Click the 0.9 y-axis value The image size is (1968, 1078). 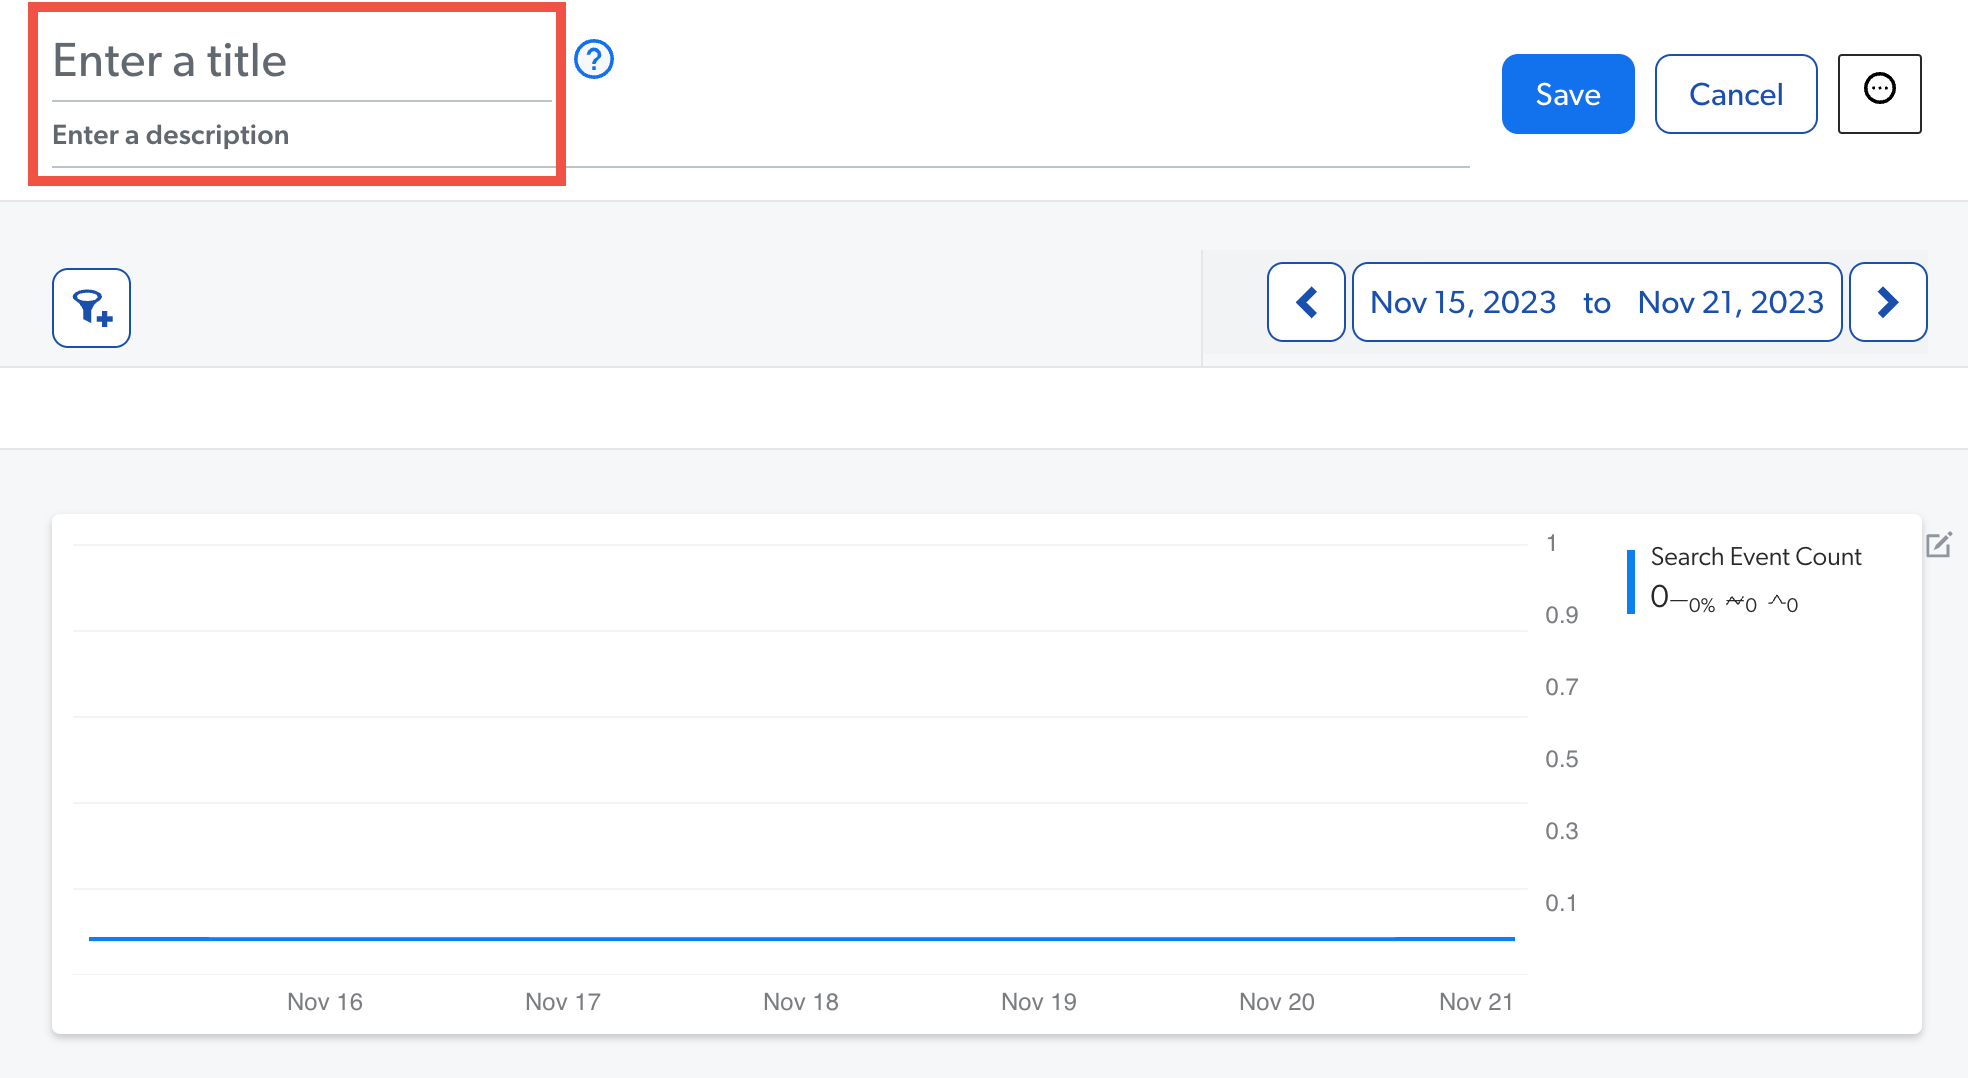1562,615
